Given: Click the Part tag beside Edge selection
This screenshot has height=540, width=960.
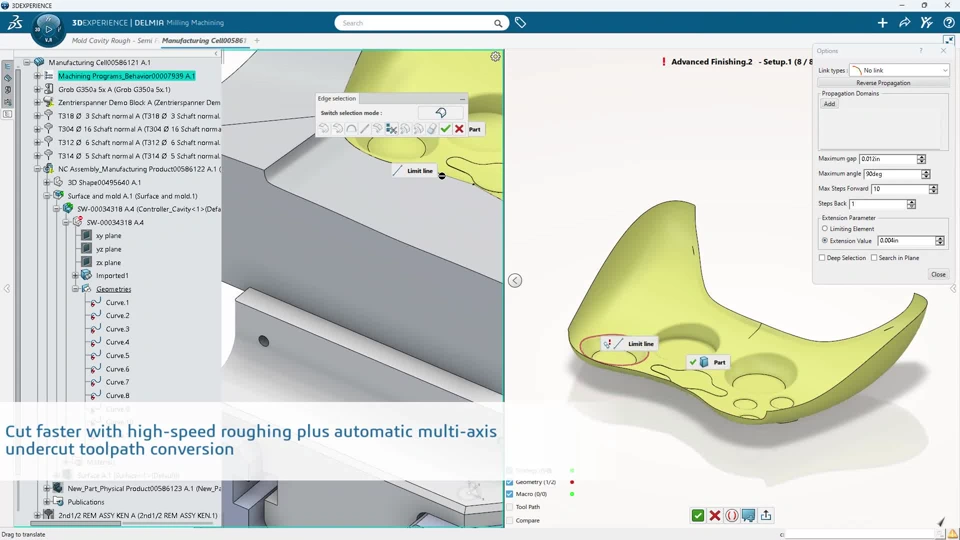Looking at the screenshot, I should click(x=474, y=129).
